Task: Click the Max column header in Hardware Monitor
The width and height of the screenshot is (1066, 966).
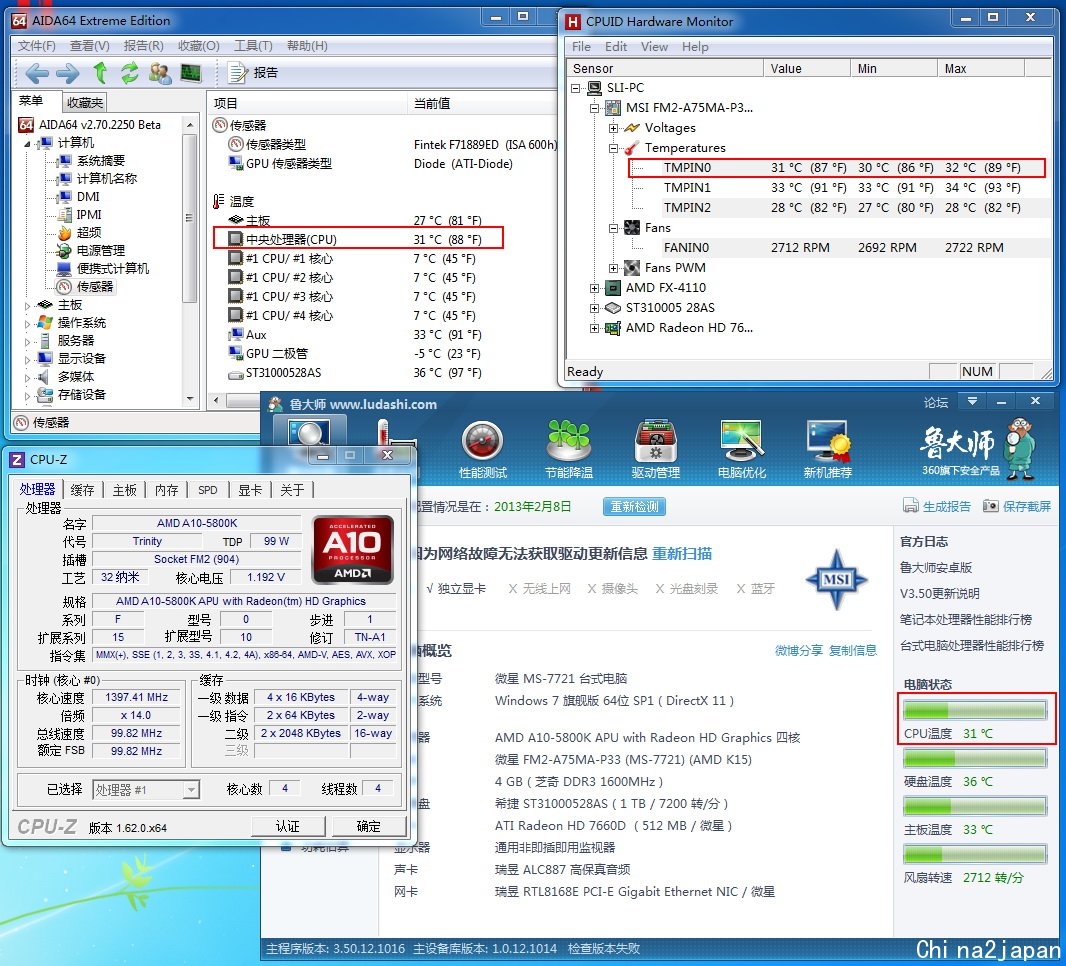Action: pos(980,68)
